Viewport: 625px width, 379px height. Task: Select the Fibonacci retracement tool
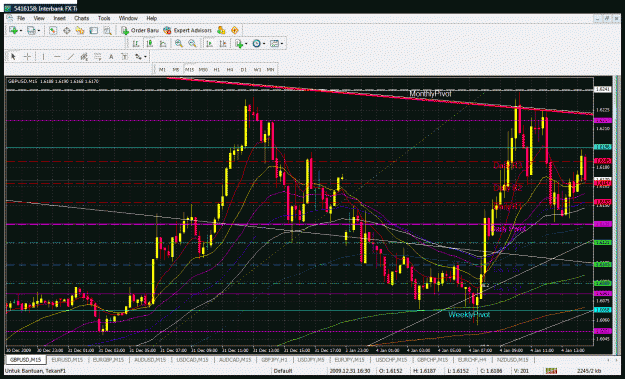point(98,57)
